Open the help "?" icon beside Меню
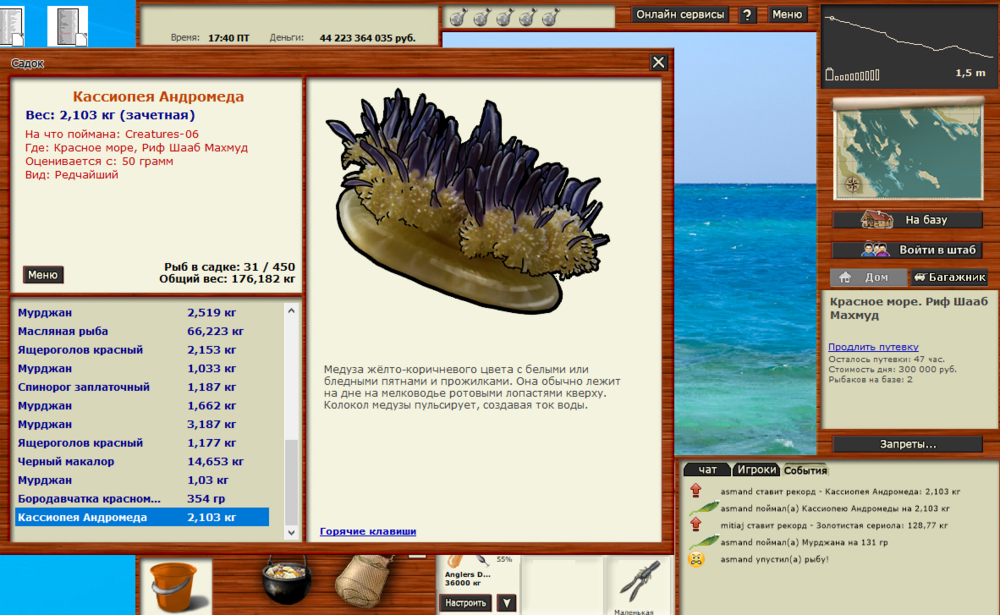 (x=746, y=14)
